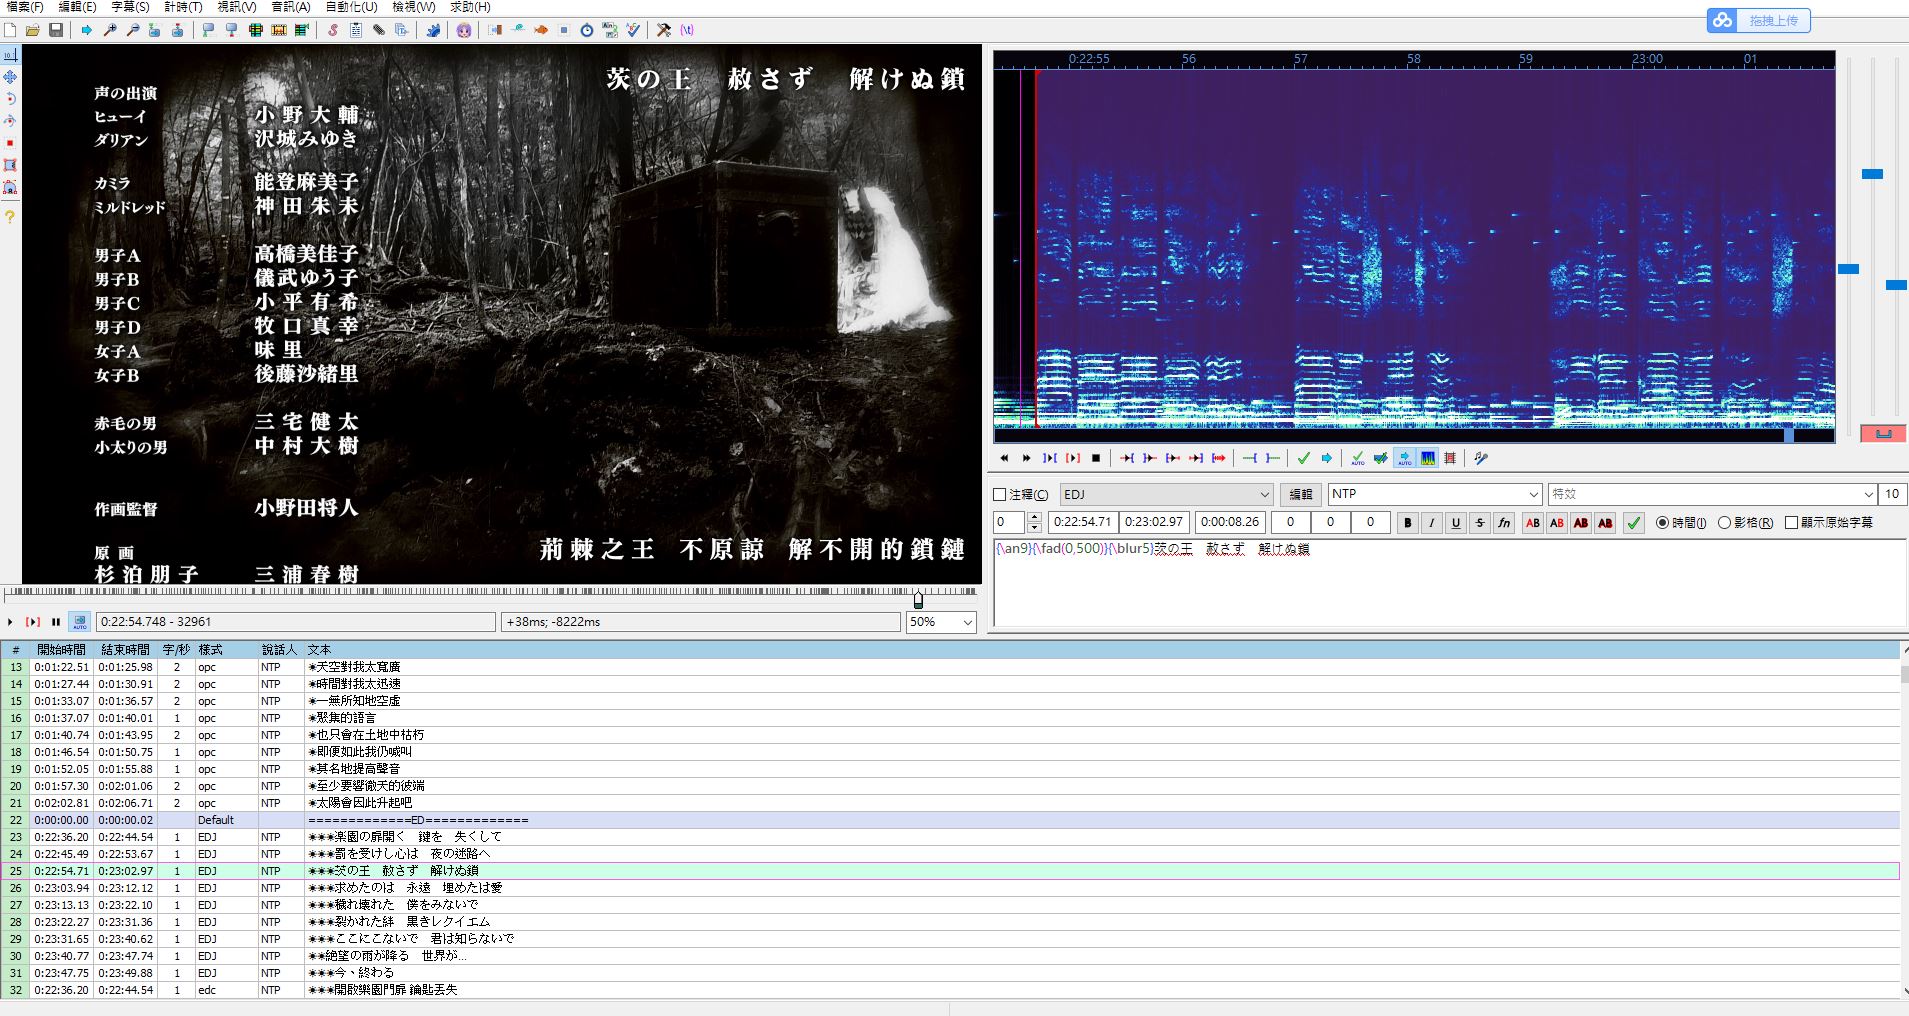Save subtitles with the floppy disk icon
1909x1016 pixels.
point(56,30)
